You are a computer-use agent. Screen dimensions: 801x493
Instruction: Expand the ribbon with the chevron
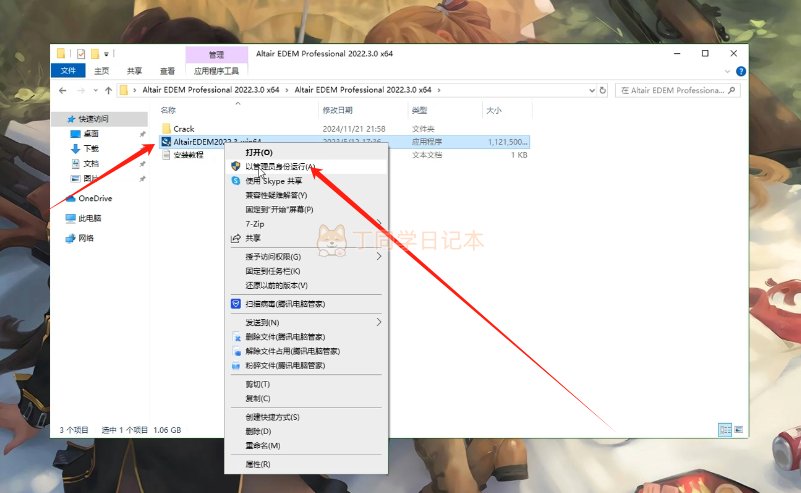pos(727,72)
